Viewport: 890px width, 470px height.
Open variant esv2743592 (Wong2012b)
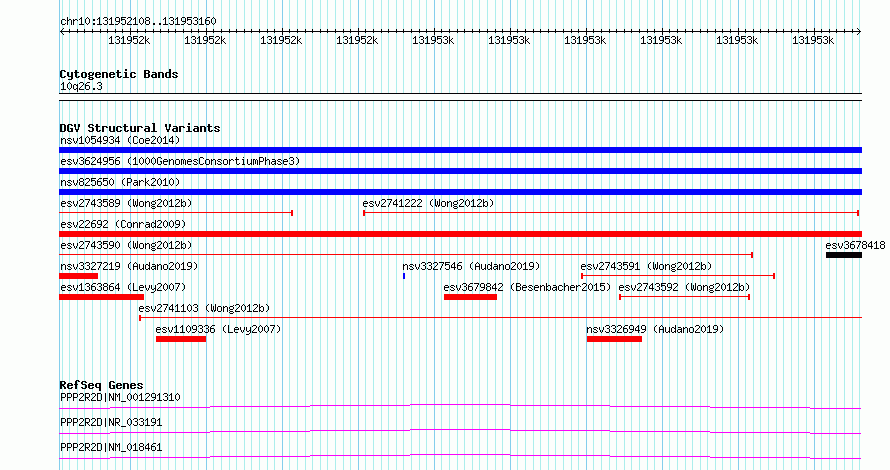[684, 287]
